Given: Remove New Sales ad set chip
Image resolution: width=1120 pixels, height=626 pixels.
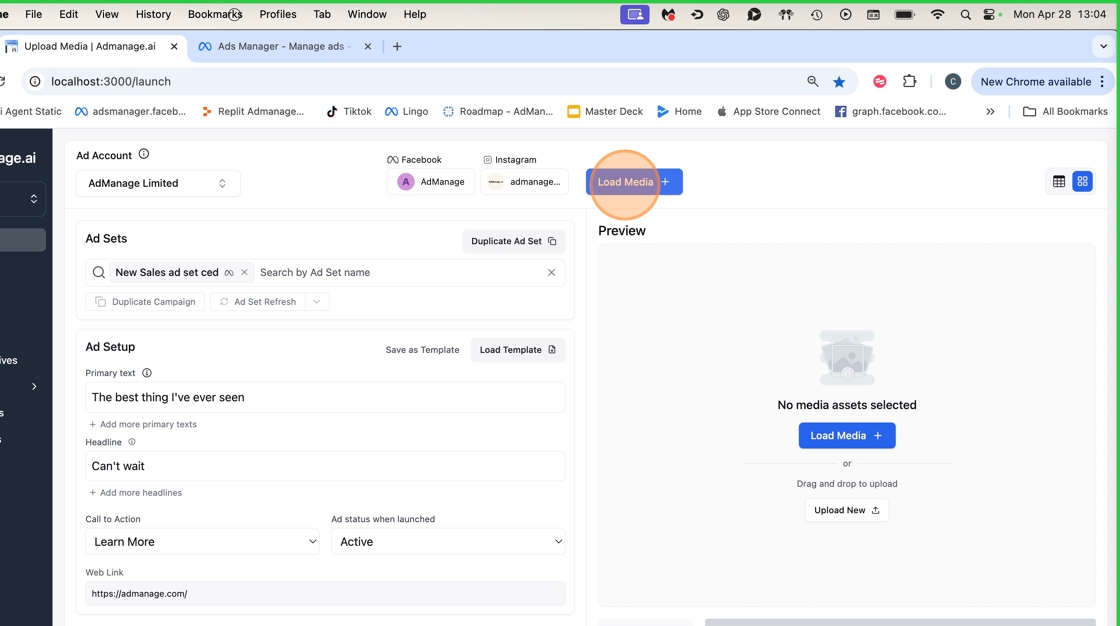Looking at the screenshot, I should 244,272.
